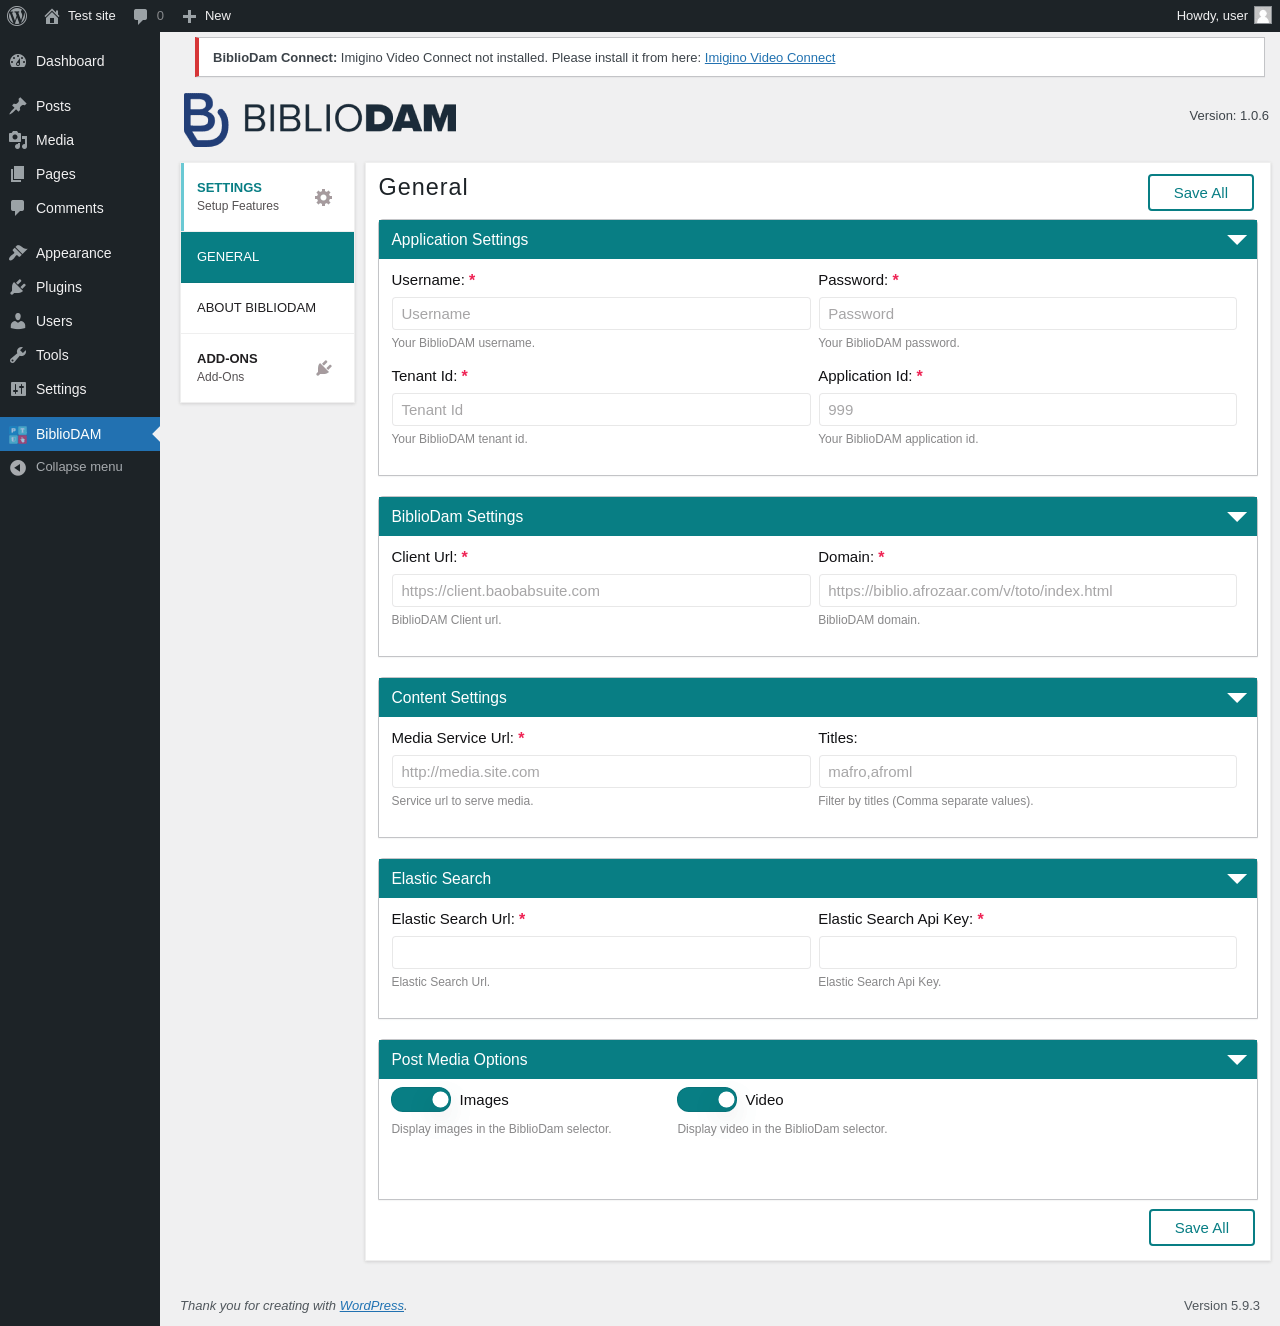Click the Users person icon
The width and height of the screenshot is (1280, 1326).
18,321
